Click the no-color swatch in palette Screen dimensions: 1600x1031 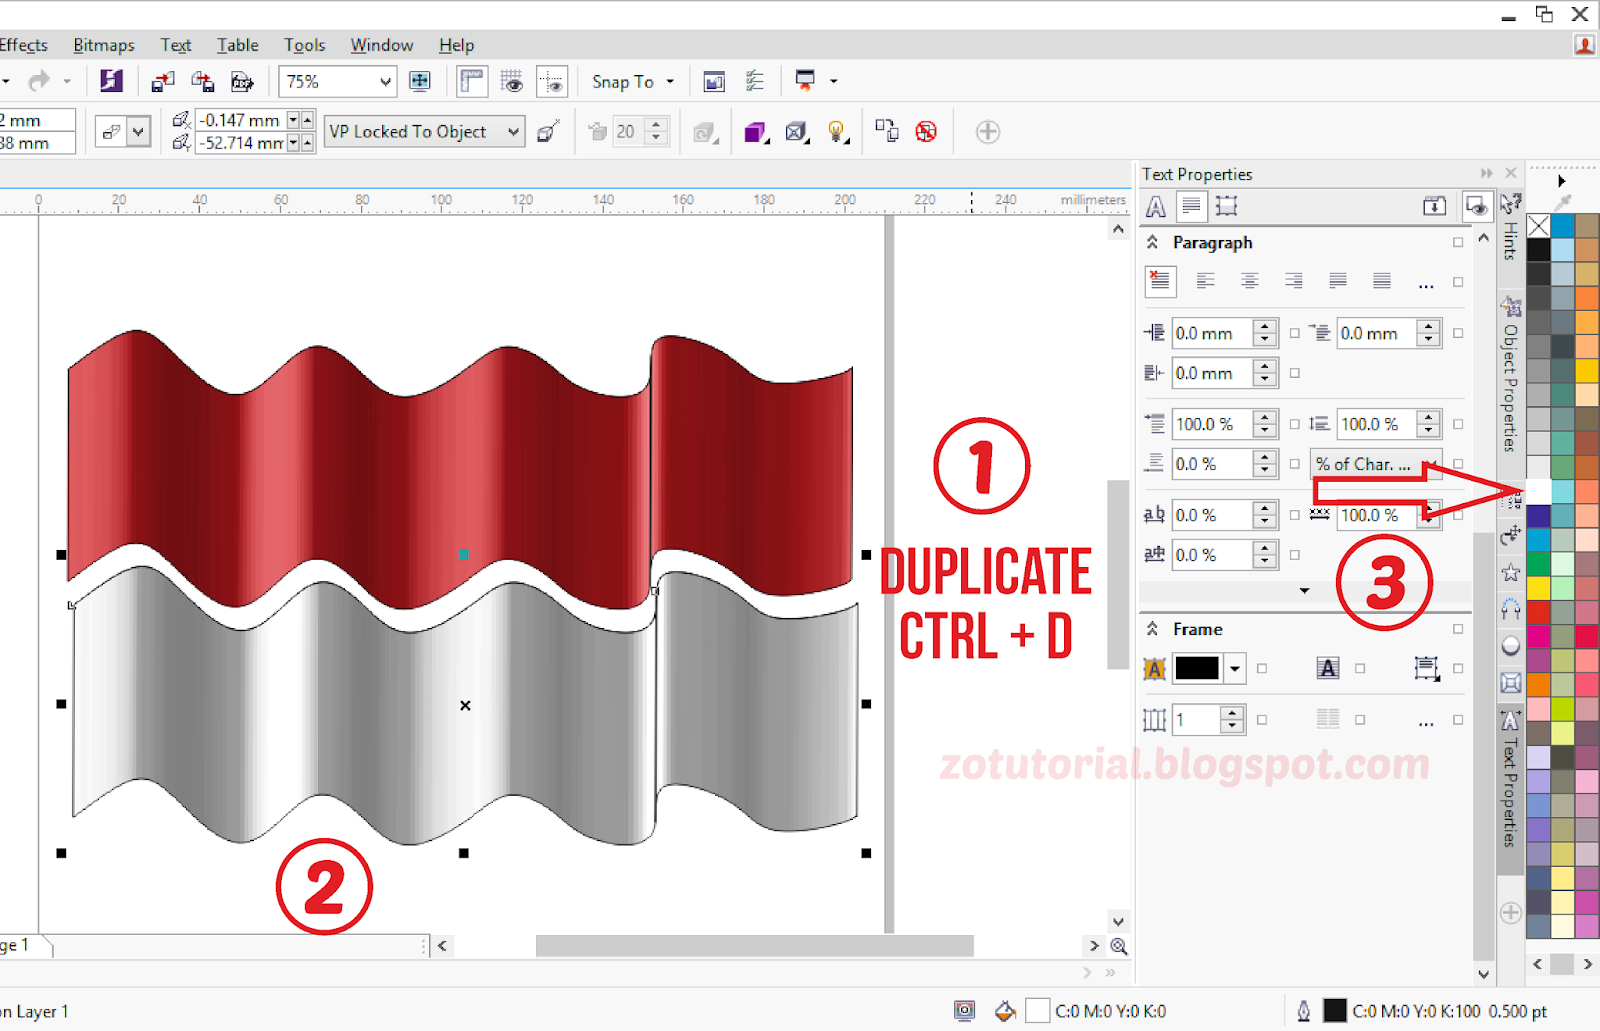point(1538,225)
